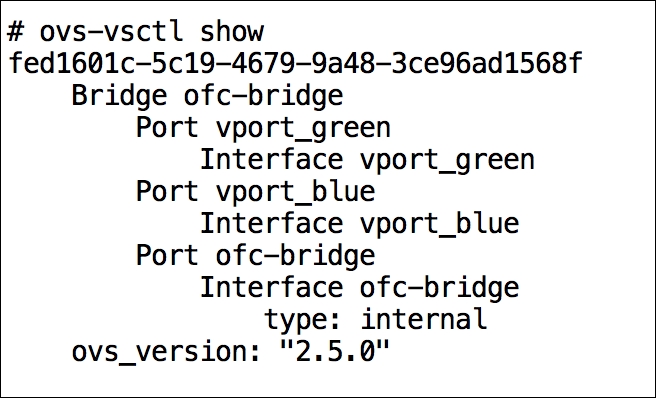Click the 'Port ofc-bridge' line
Image resolution: width=656 pixels, height=398 pixels.
(x=256, y=256)
